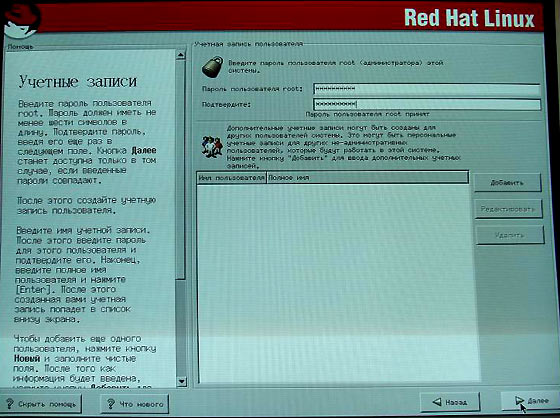Click the Полное имя column header
560x418 pixels.
click(368, 178)
